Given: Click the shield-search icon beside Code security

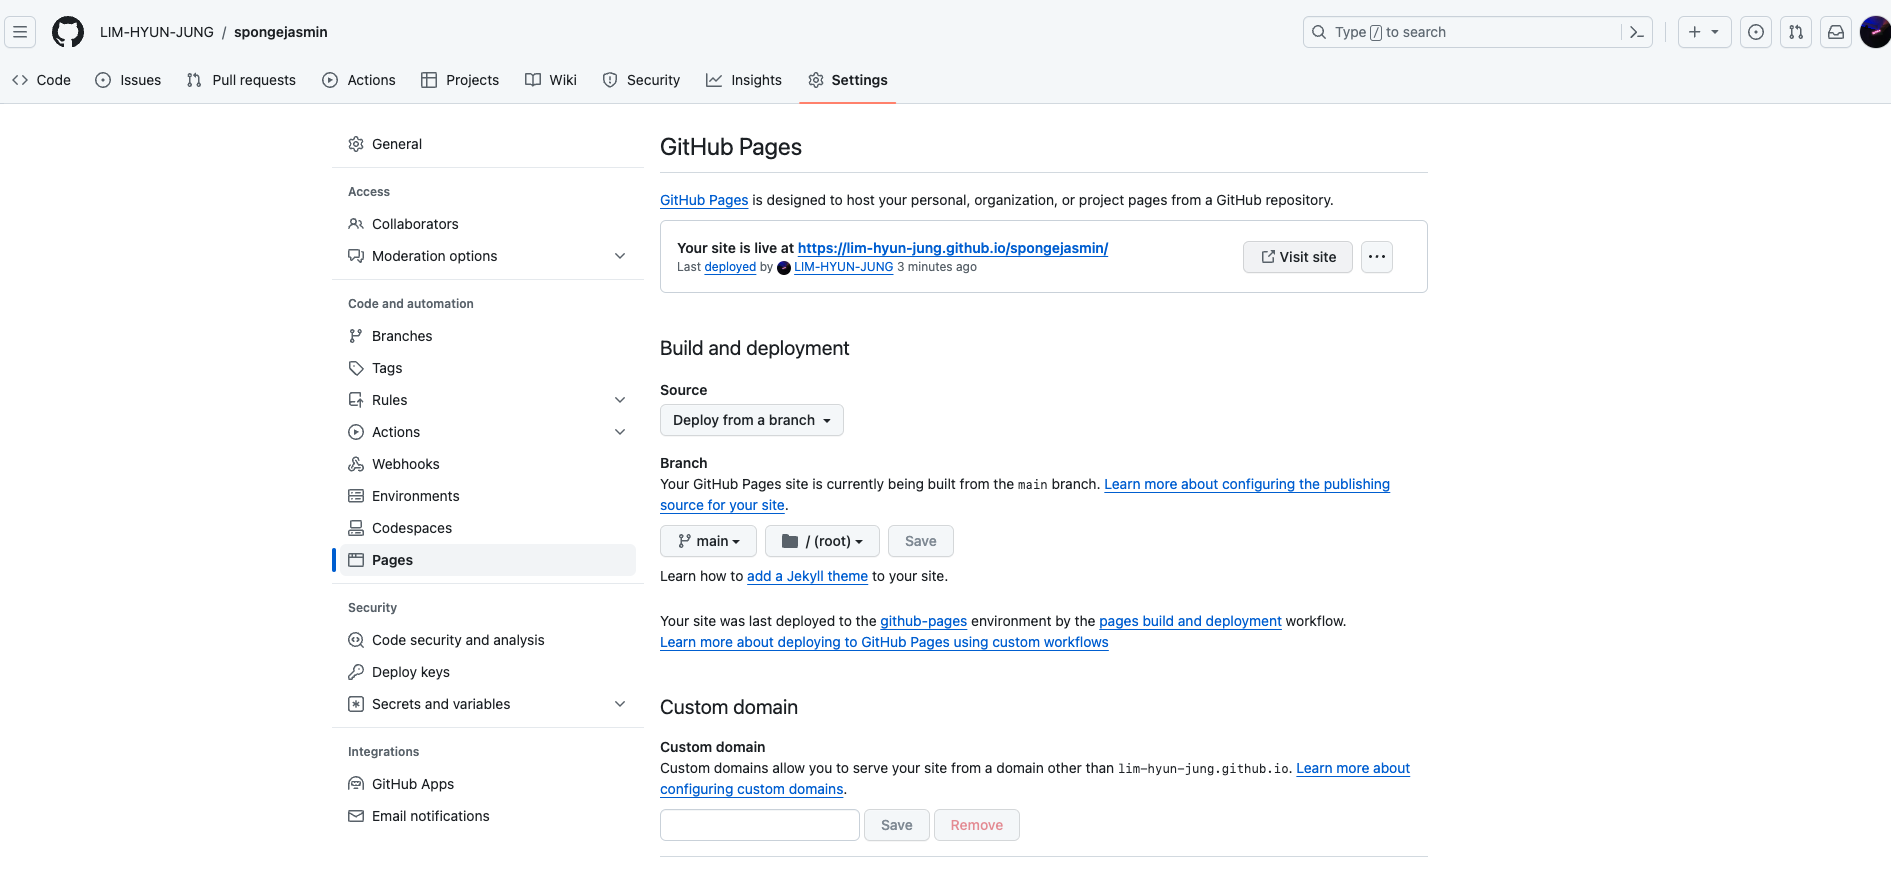Looking at the screenshot, I should [x=356, y=640].
